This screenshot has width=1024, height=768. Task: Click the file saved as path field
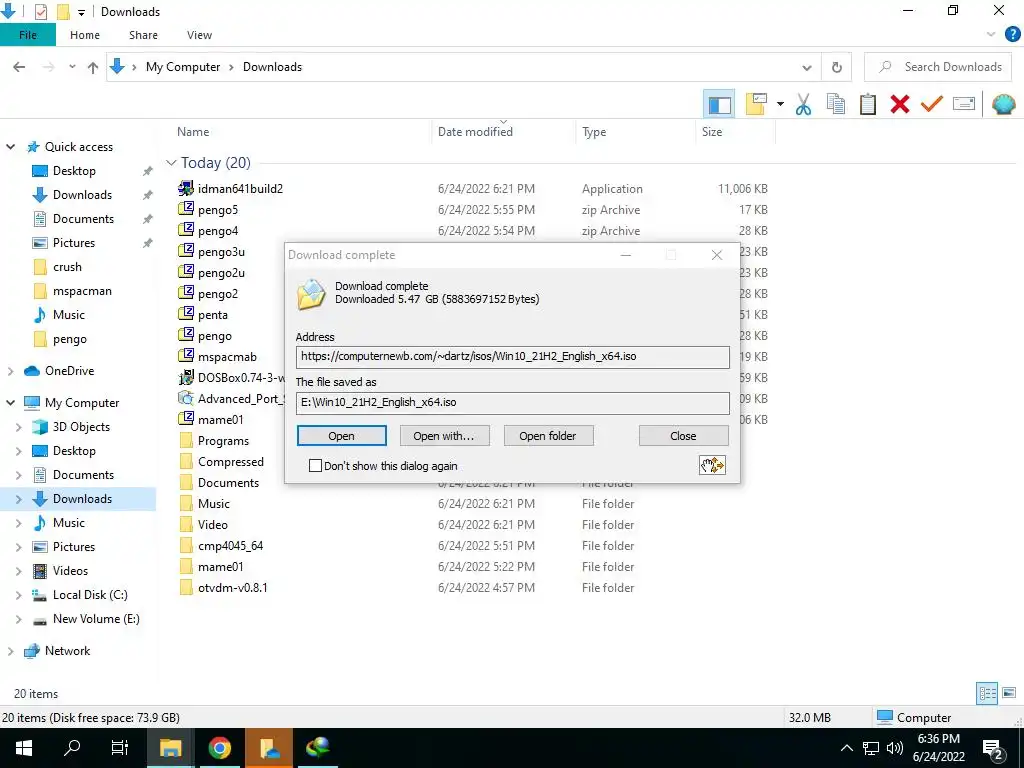(513, 402)
